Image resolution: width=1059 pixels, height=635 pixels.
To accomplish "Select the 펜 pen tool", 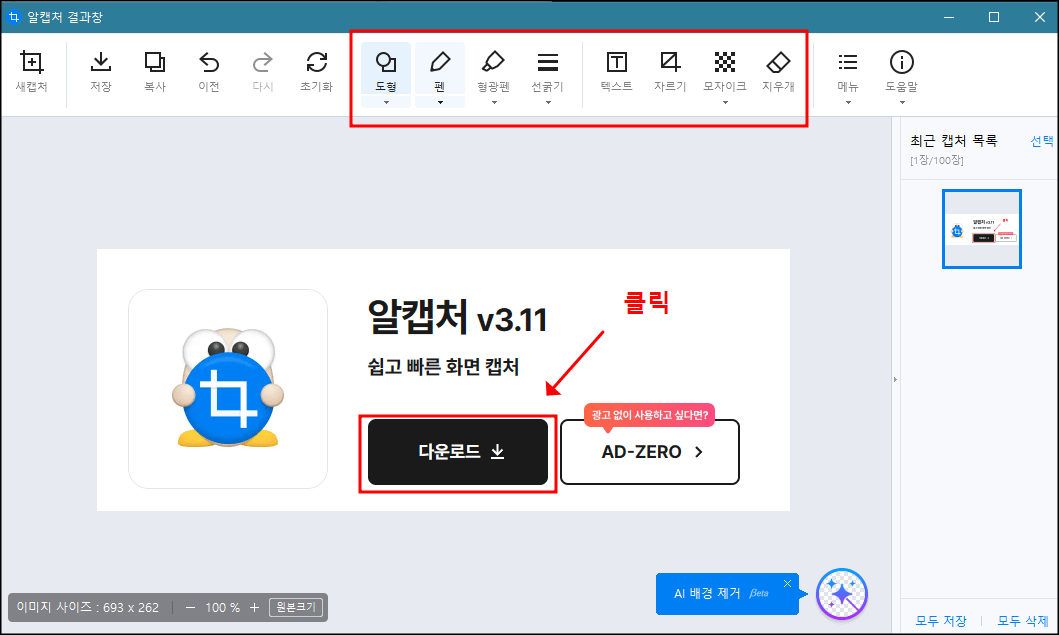I will (x=440, y=69).
